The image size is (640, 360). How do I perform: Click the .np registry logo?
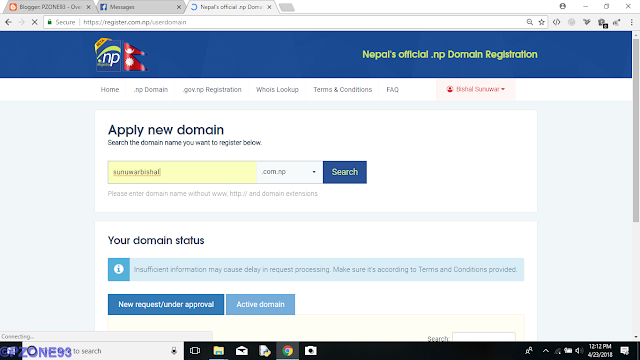(108, 56)
